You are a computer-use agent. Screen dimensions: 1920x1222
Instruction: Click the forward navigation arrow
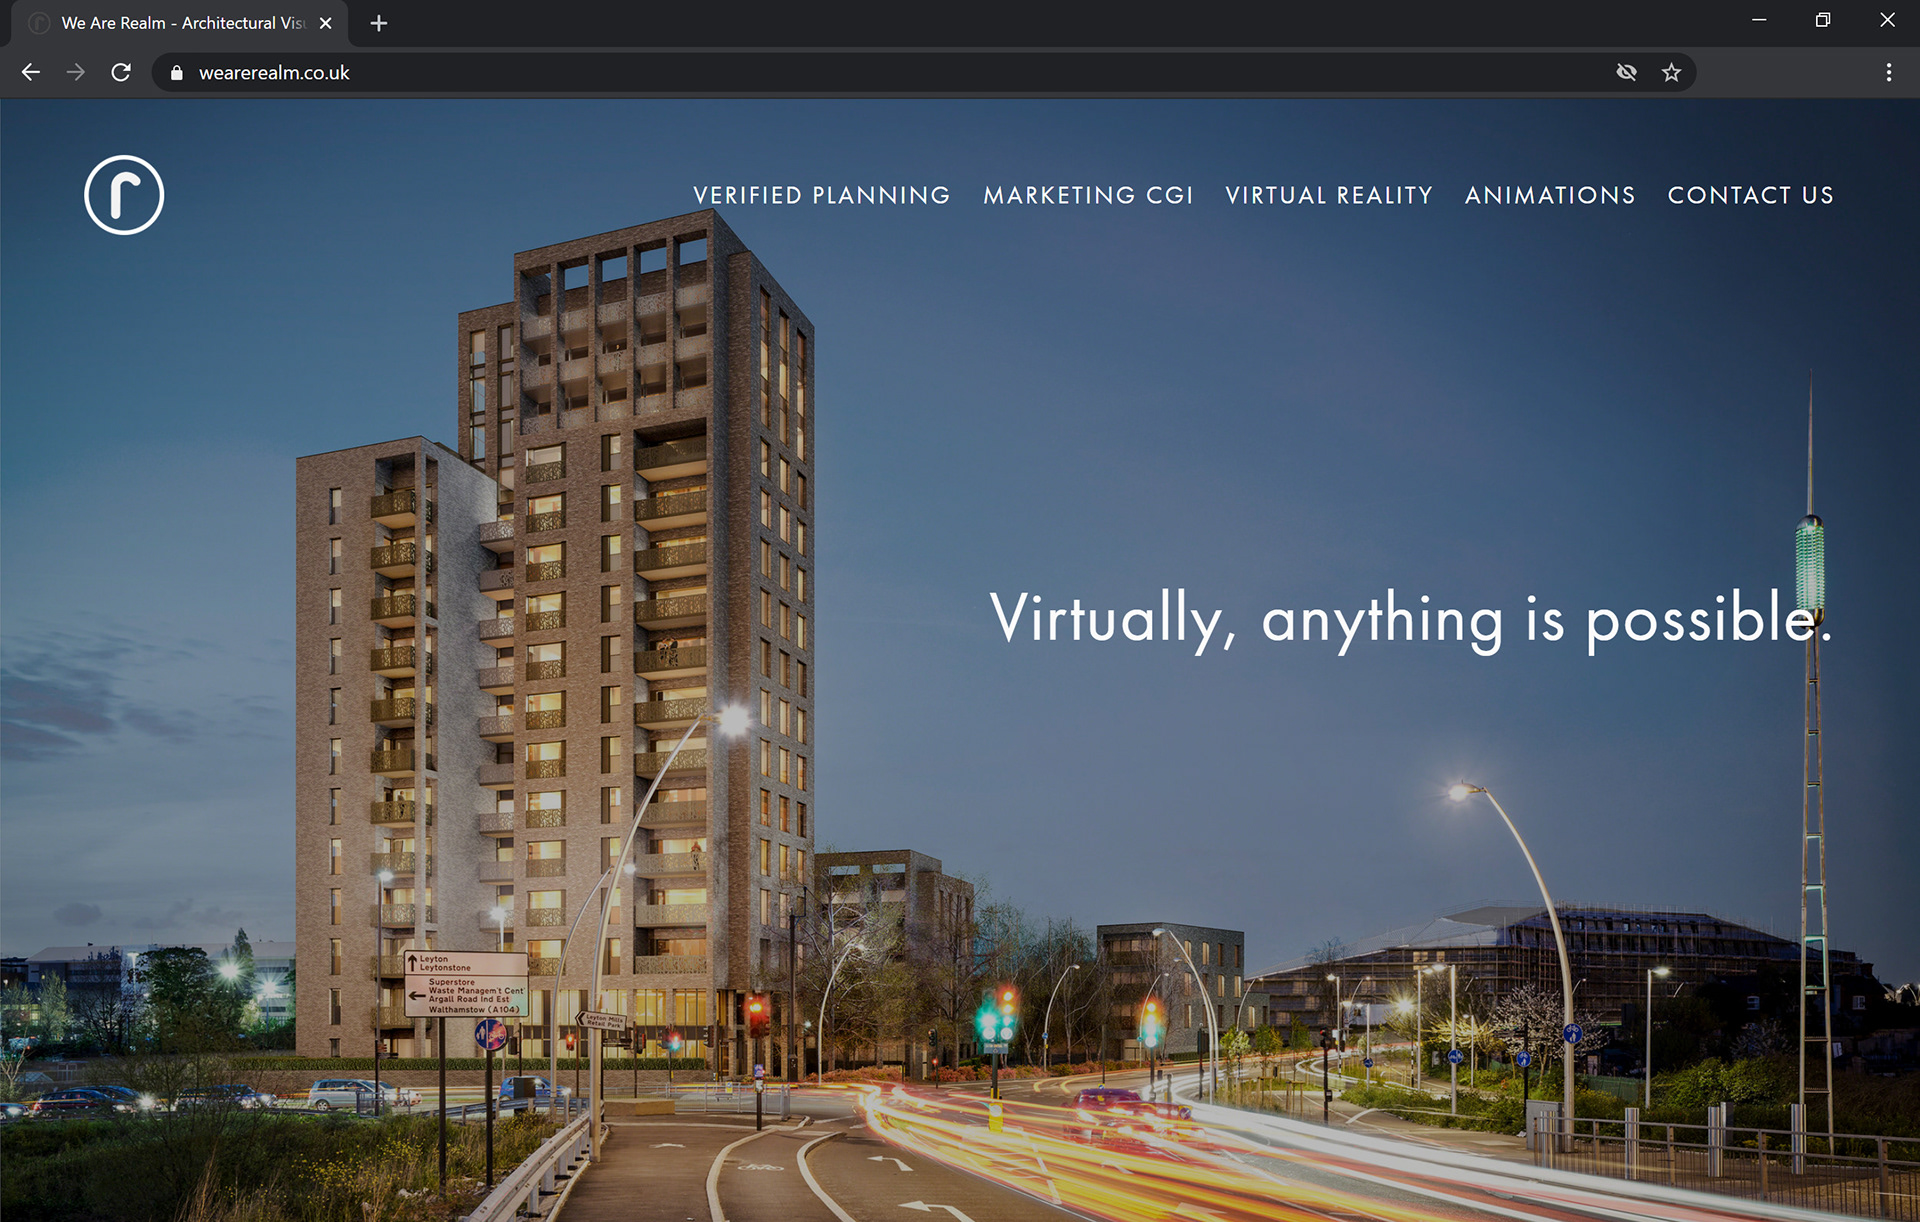click(76, 72)
